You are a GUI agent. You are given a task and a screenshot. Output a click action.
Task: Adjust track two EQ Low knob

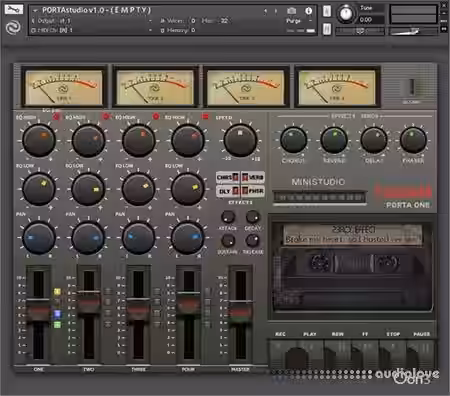pos(88,189)
